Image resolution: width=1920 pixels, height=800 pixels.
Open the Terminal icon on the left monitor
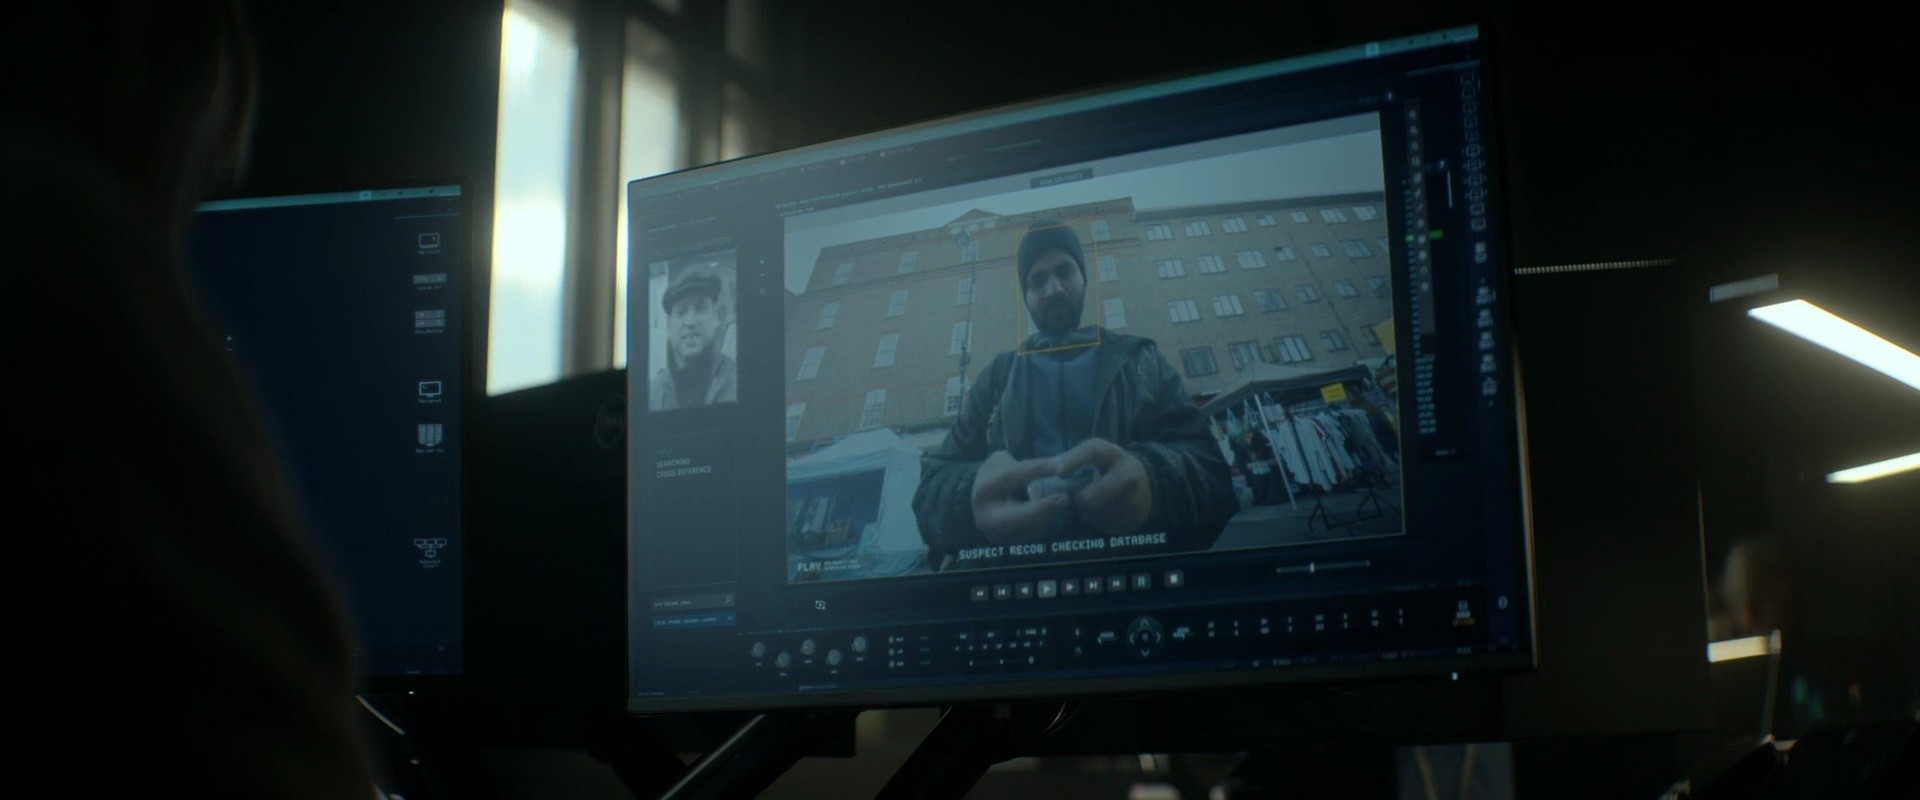(x=429, y=391)
